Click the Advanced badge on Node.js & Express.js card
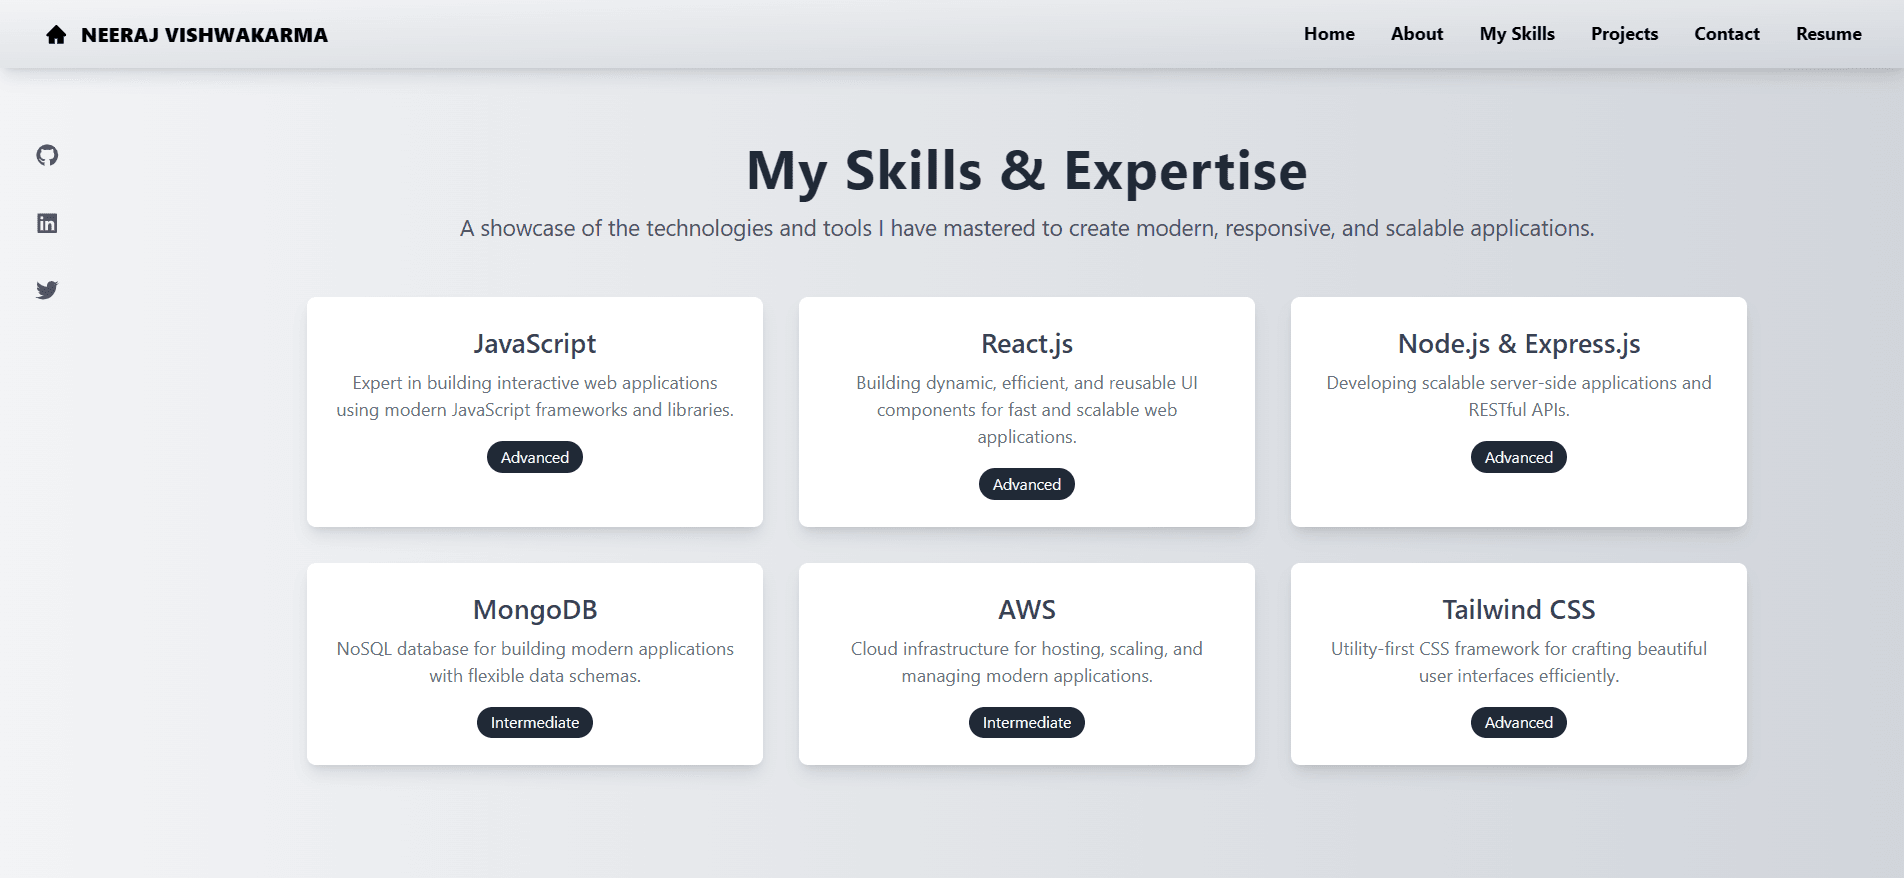1904x878 pixels. coord(1519,457)
